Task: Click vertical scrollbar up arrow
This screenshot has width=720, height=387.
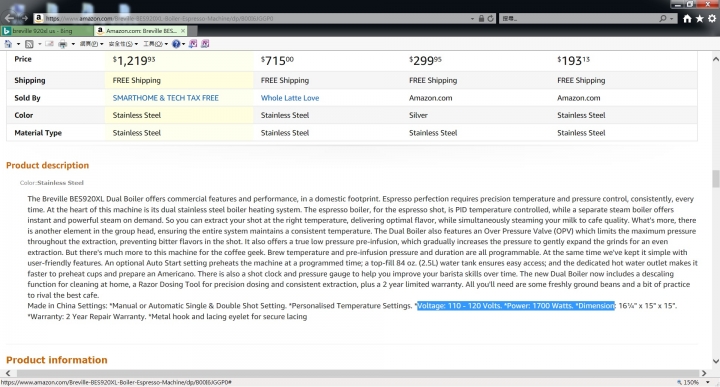Action: [x=715, y=59]
